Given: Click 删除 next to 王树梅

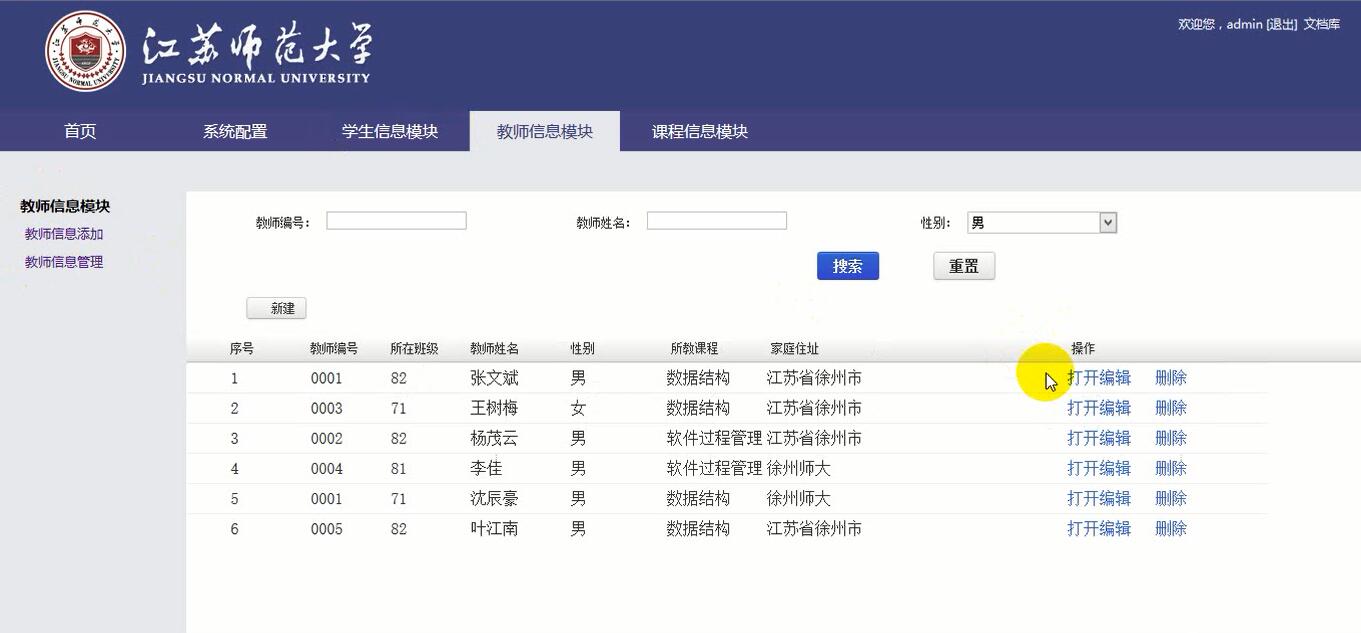Looking at the screenshot, I should coord(1170,408).
